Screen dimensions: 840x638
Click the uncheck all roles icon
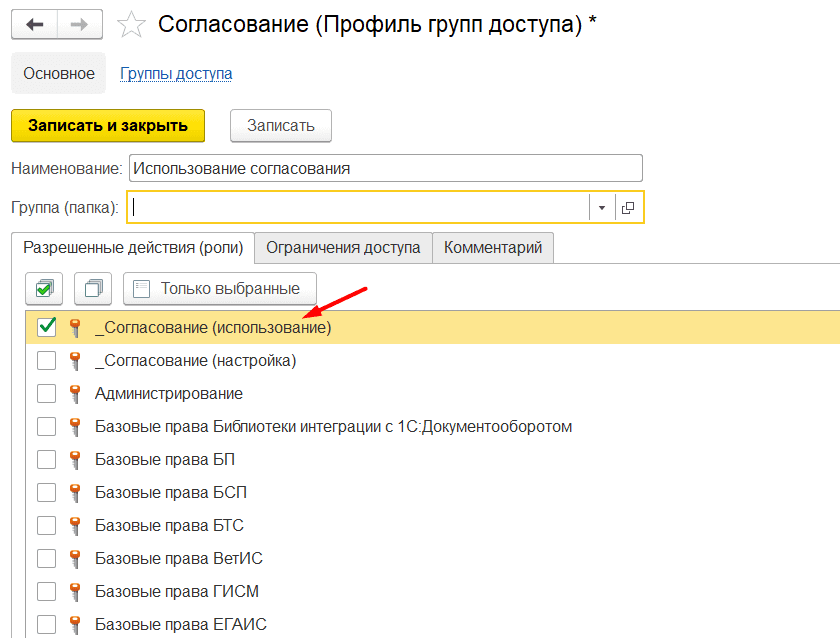click(93, 289)
